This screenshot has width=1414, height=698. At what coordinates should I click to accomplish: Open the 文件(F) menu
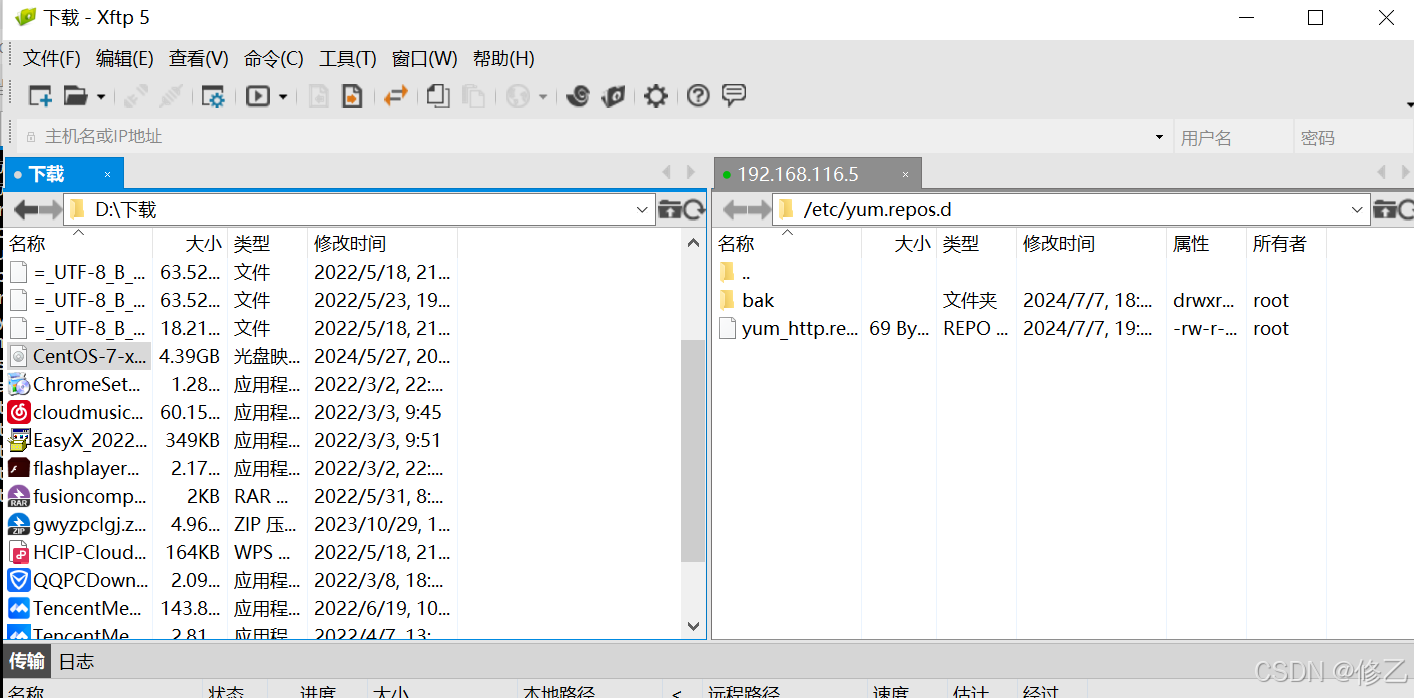pos(52,59)
